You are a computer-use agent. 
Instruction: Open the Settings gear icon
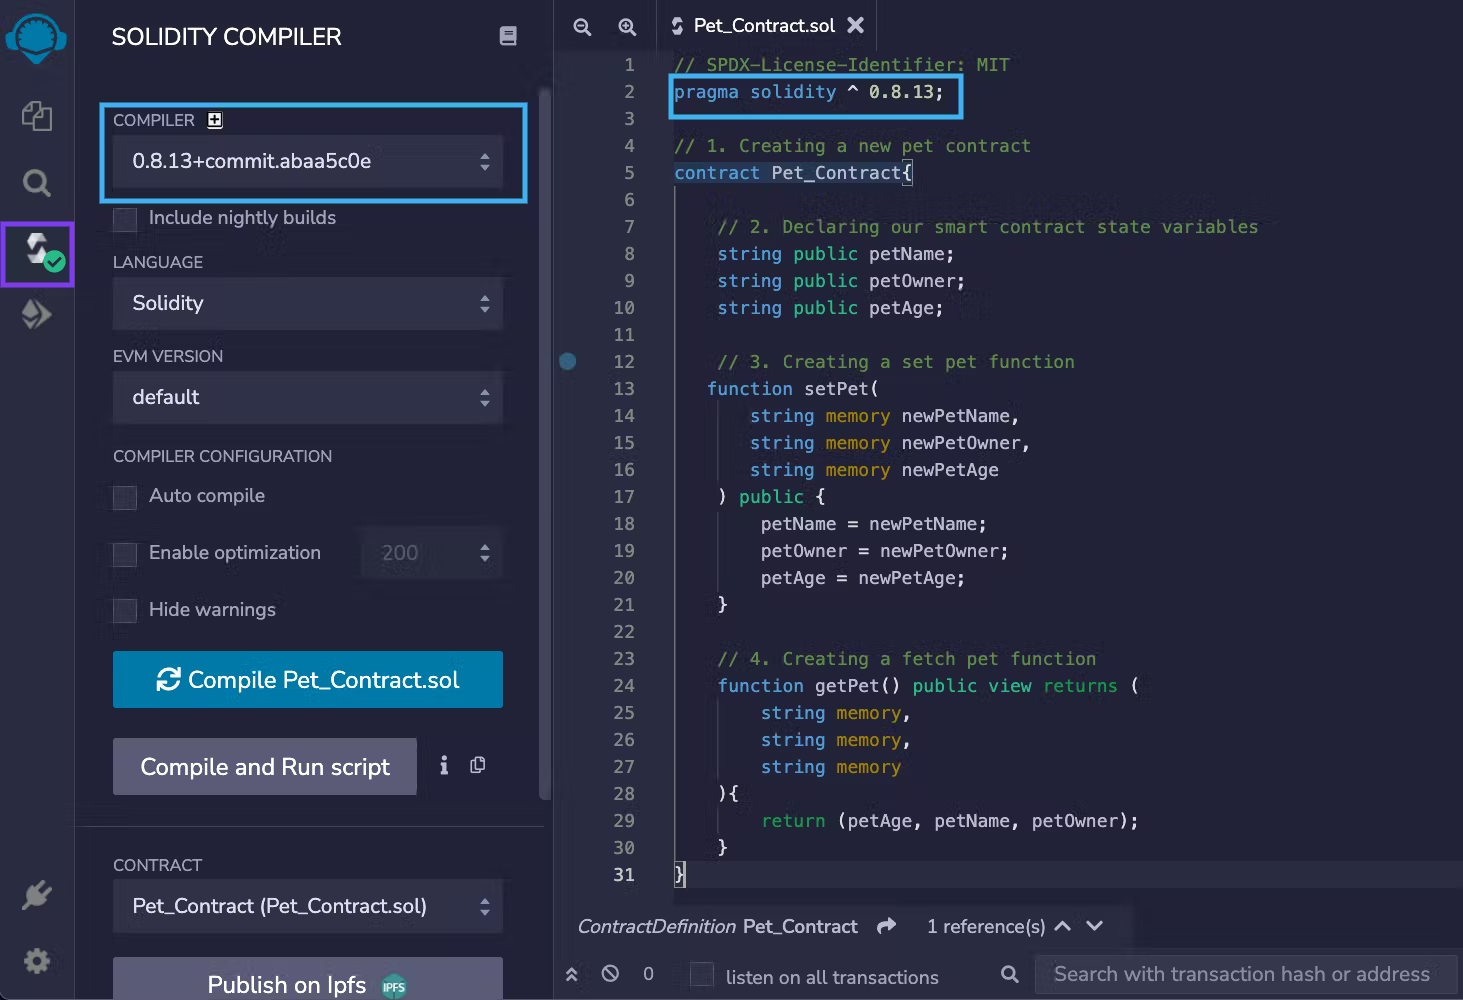click(37, 961)
